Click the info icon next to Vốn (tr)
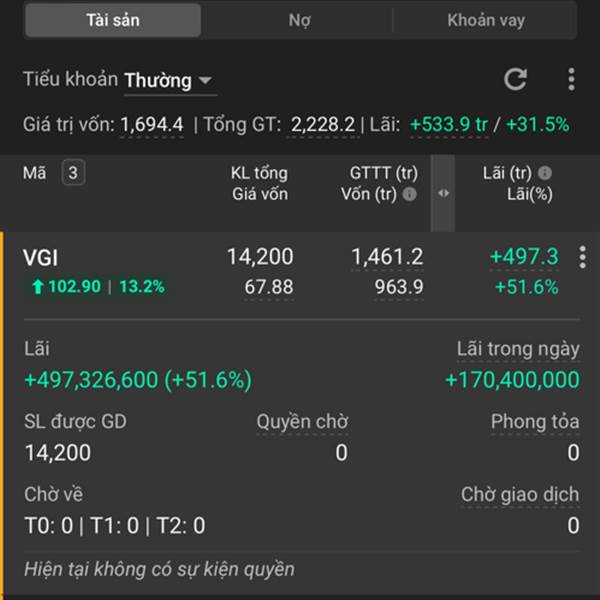Screen dimensions: 600x600 [410, 194]
